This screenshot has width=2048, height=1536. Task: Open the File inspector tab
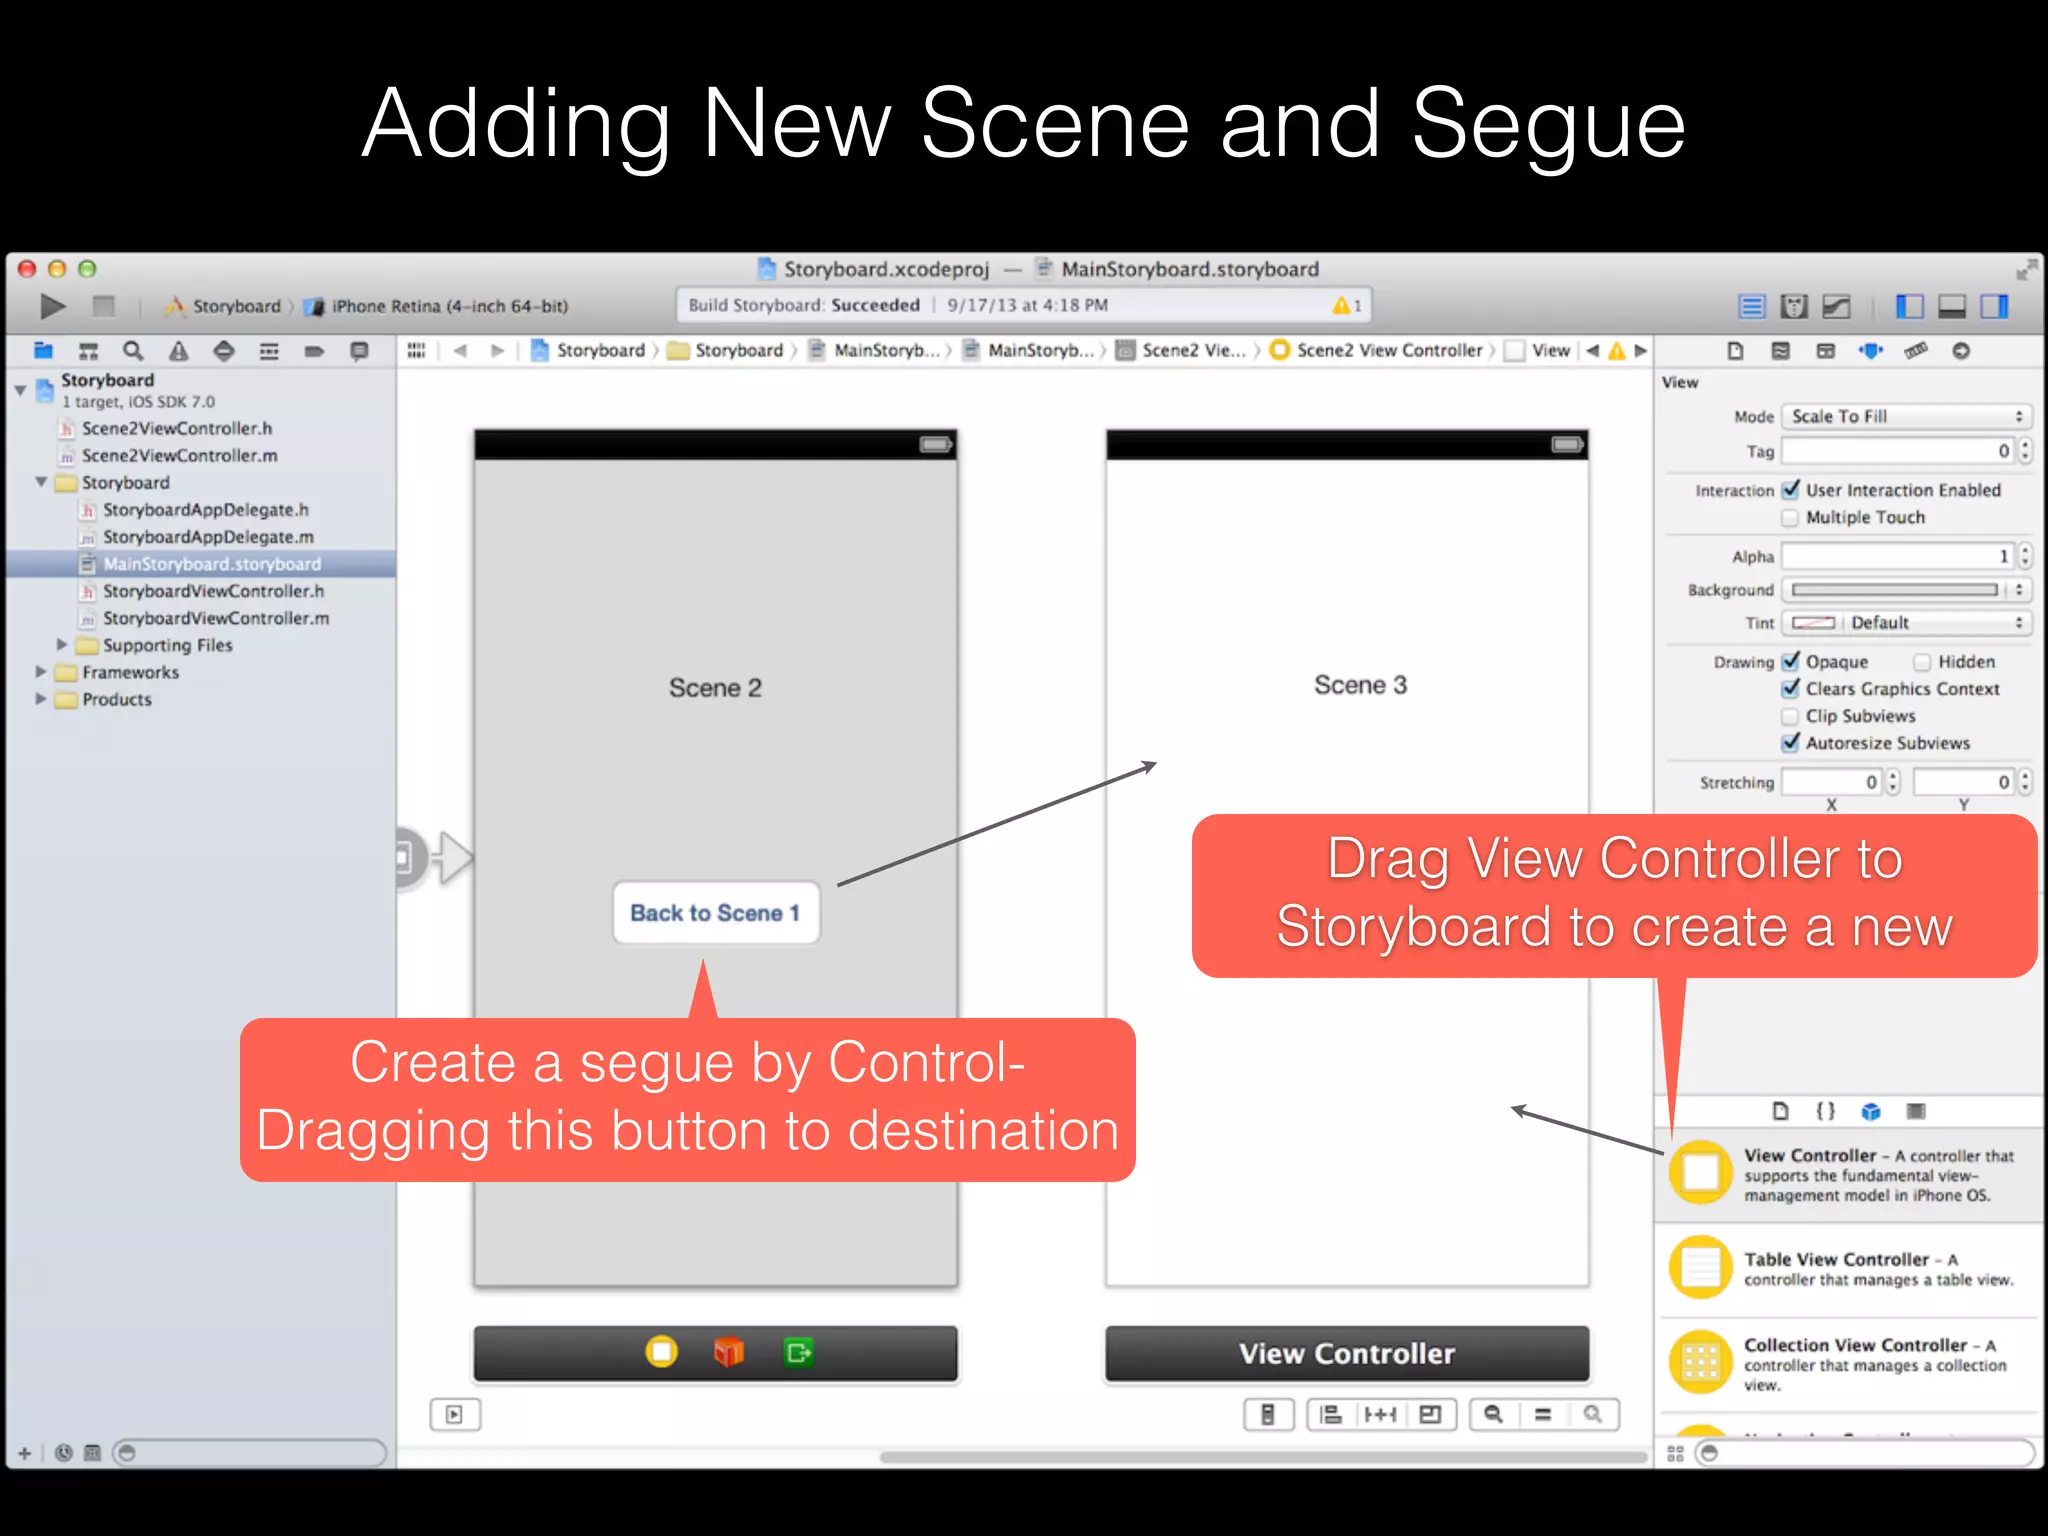click(1736, 351)
